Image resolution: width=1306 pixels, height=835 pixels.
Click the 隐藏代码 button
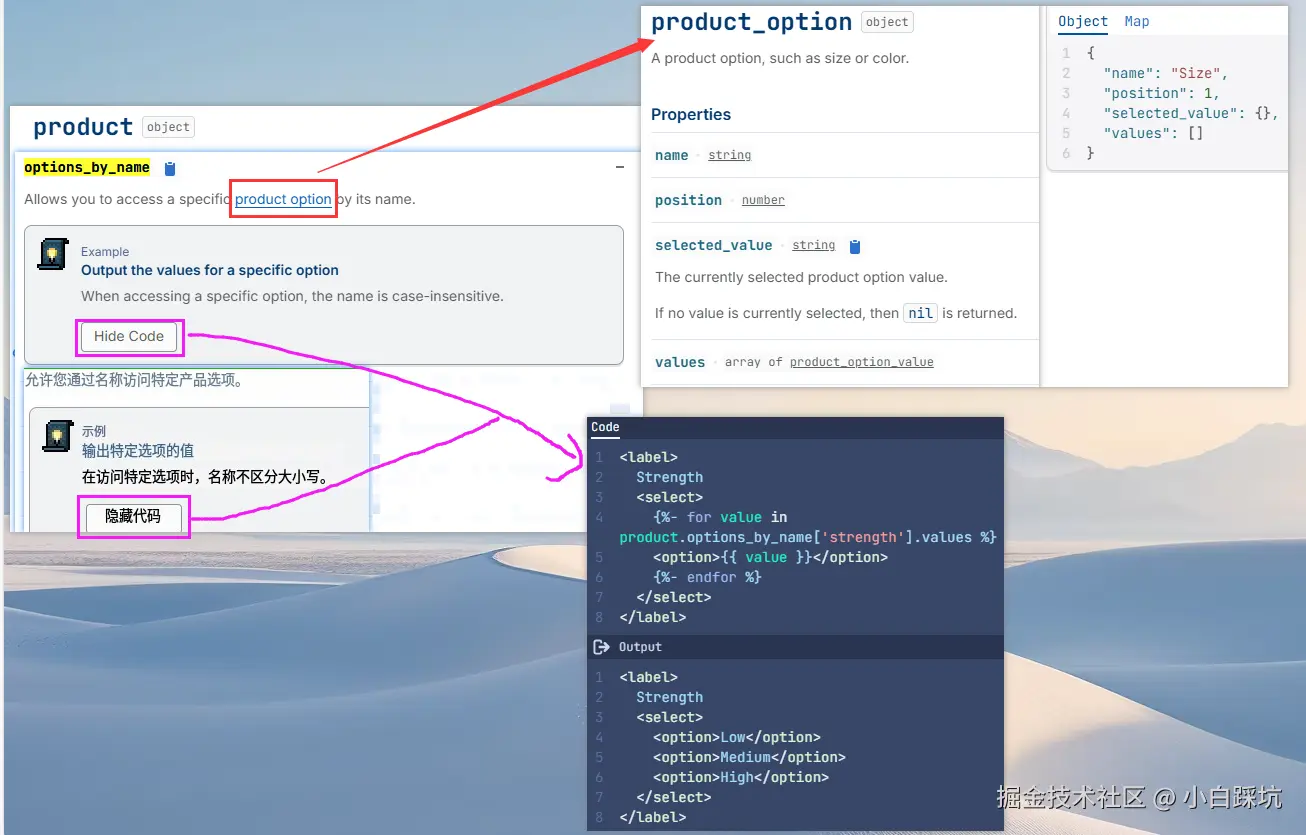tap(133, 517)
